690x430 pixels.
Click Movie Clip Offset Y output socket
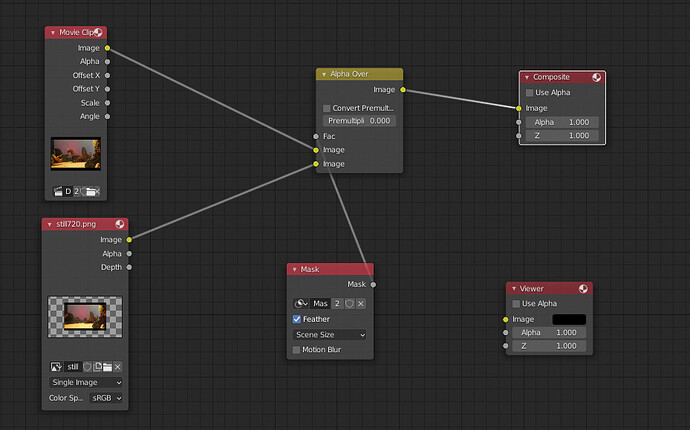pyautogui.click(x=107, y=89)
